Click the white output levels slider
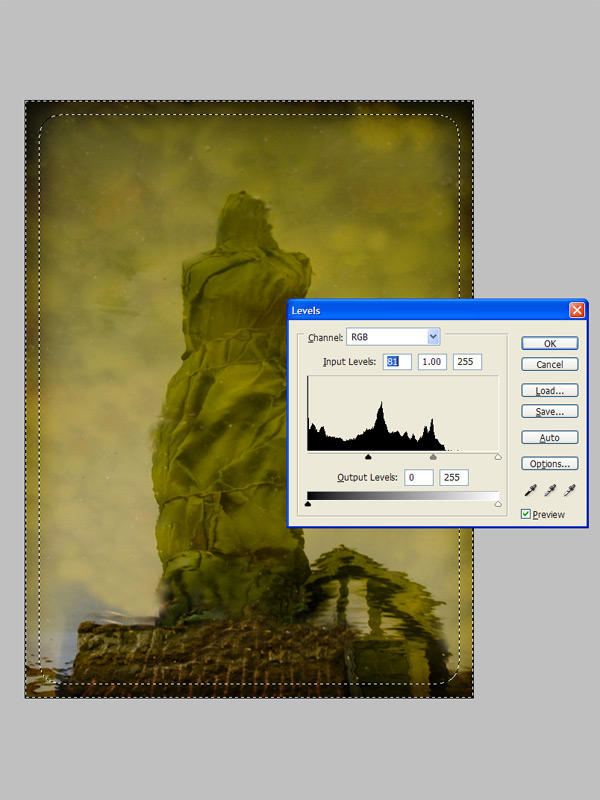 pyautogui.click(x=498, y=504)
